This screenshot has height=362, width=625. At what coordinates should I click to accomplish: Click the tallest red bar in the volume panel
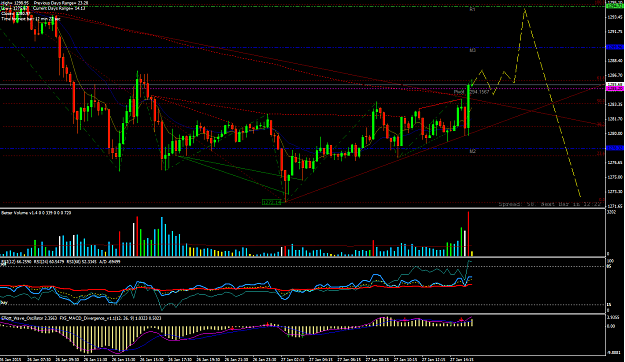[468, 234]
